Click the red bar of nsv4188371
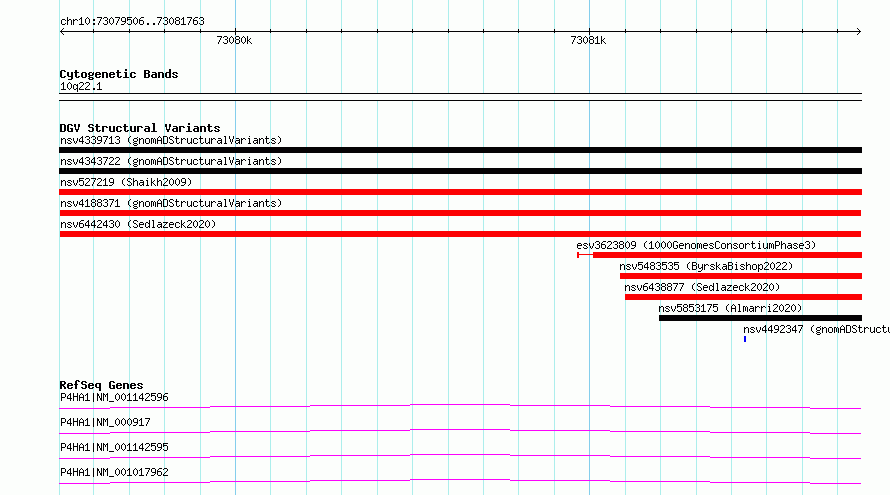 pos(460,213)
